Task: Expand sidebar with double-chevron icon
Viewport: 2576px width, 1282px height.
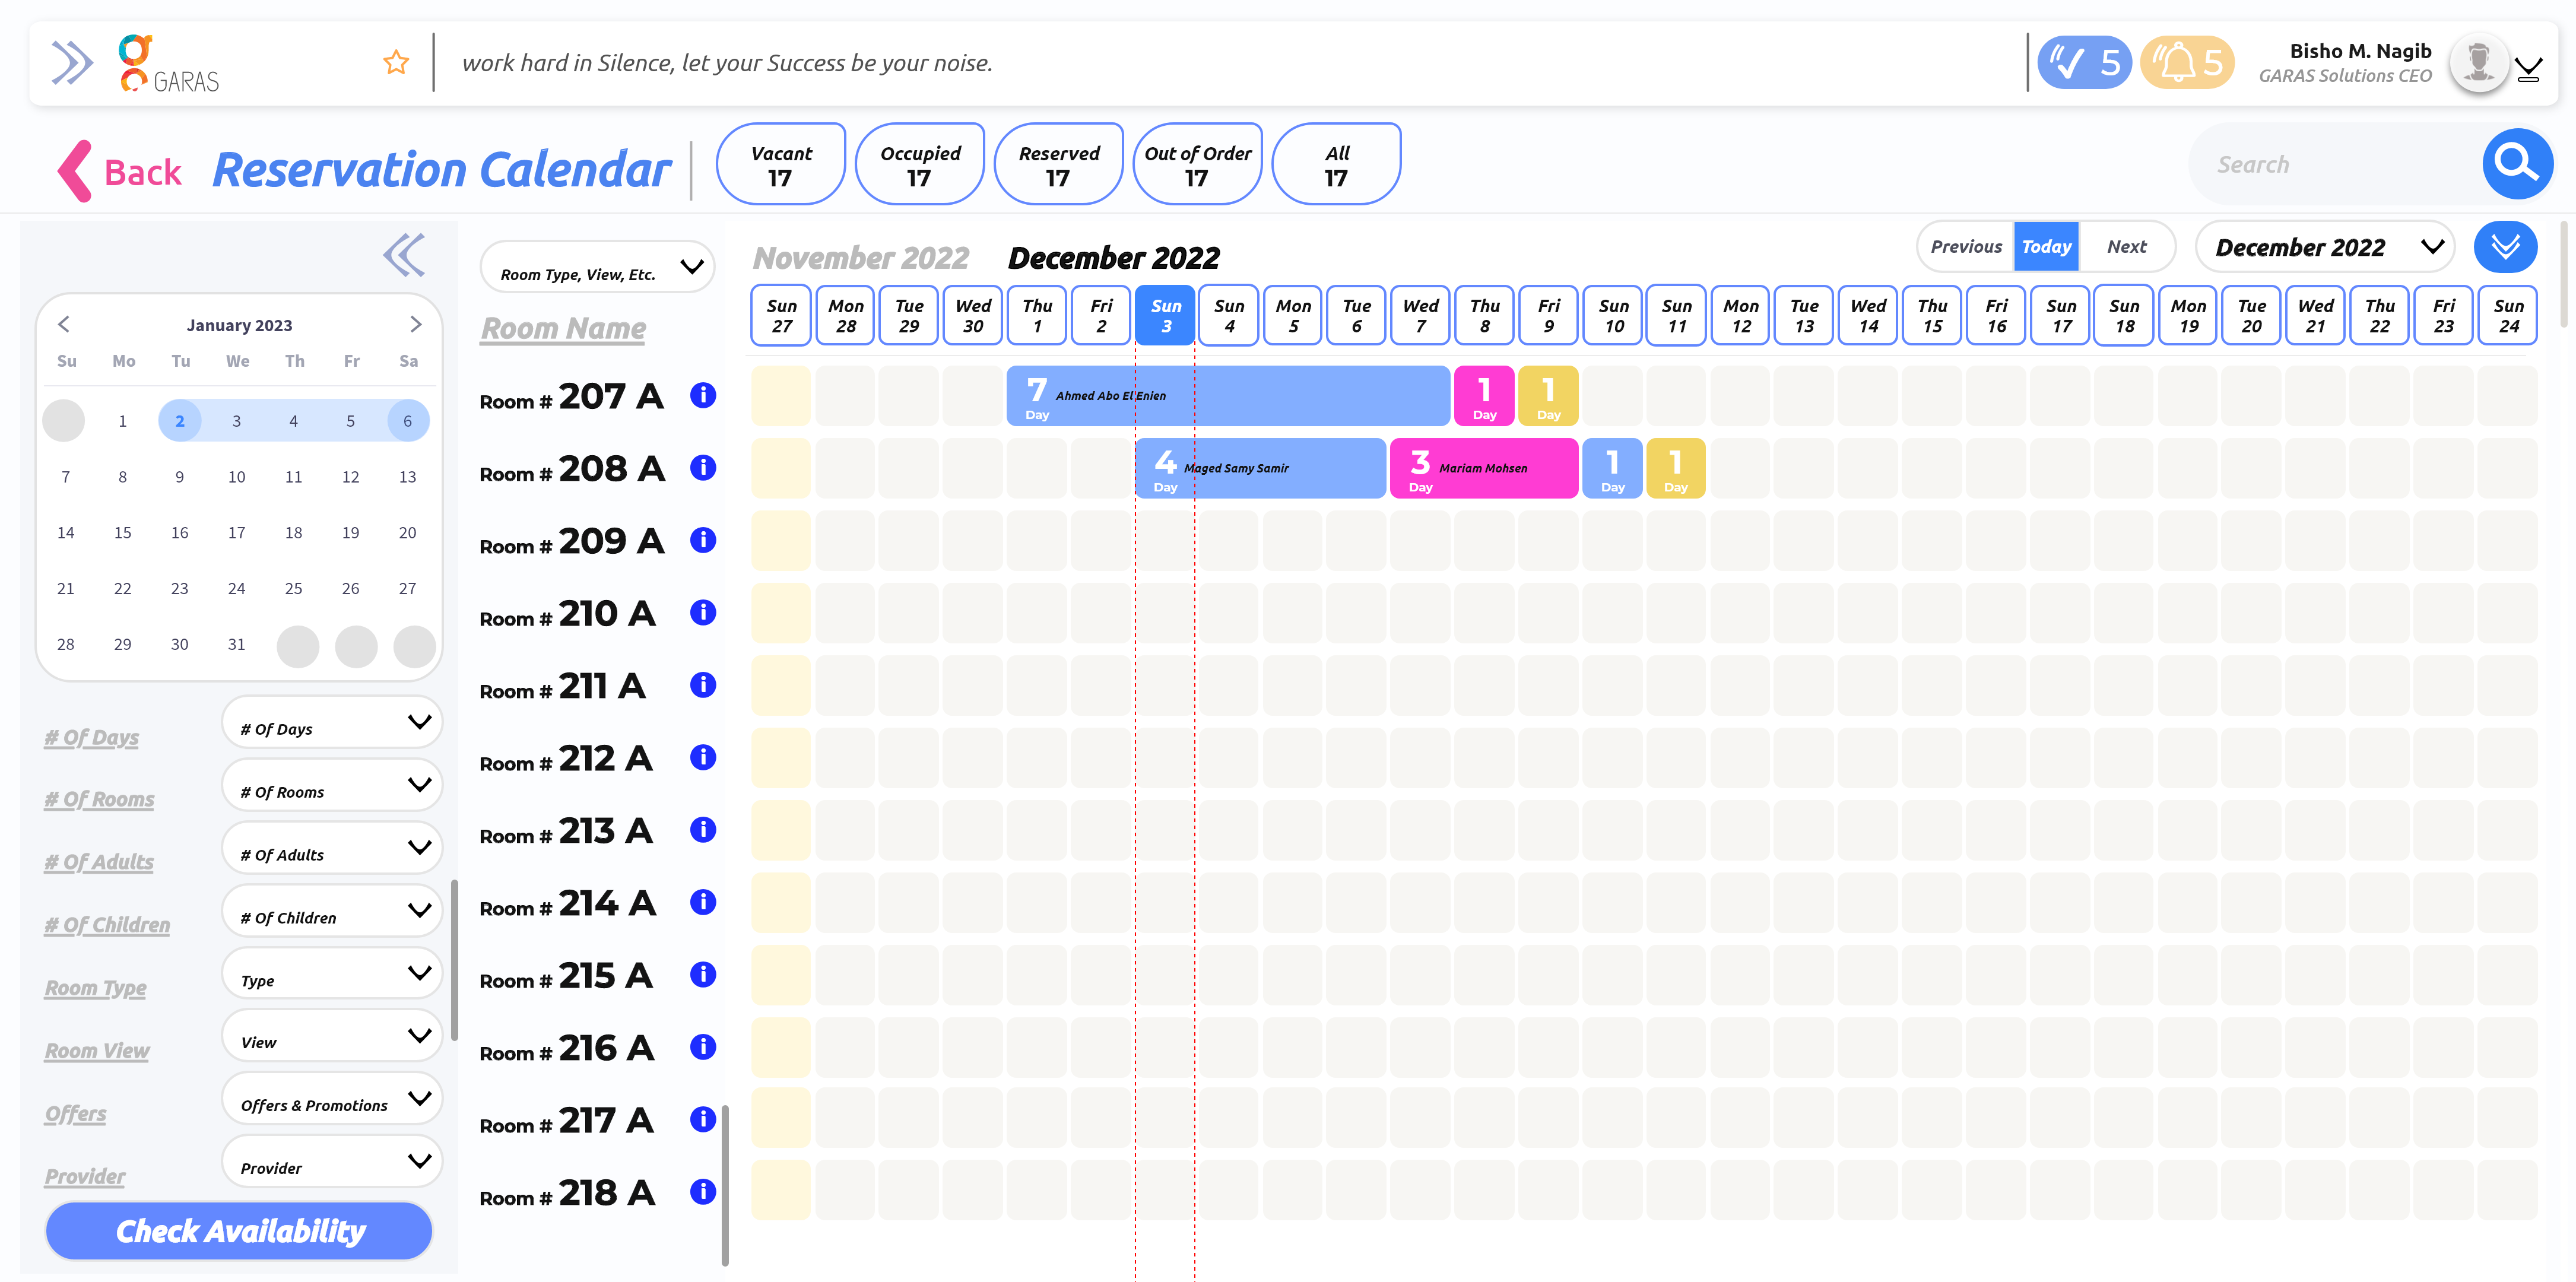Action: (72, 63)
